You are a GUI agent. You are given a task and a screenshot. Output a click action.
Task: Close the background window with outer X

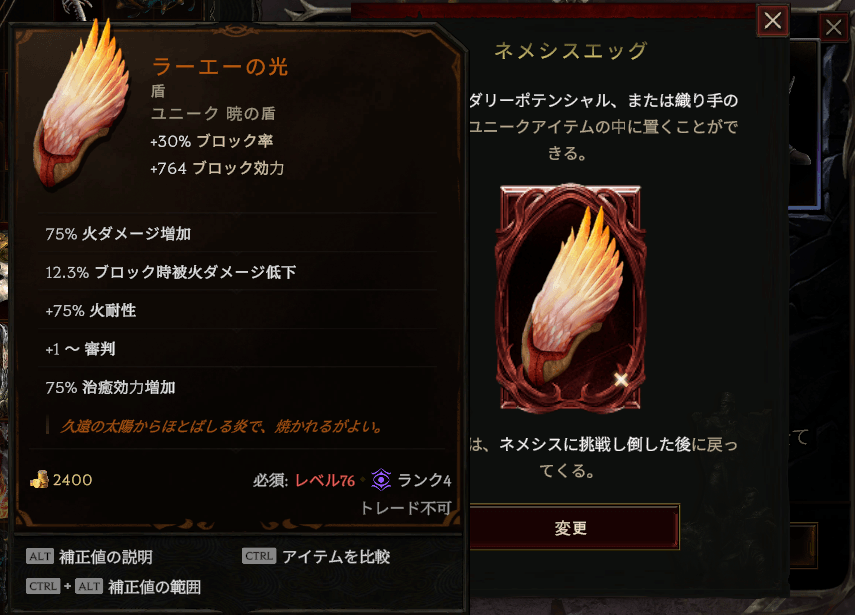(x=834, y=27)
